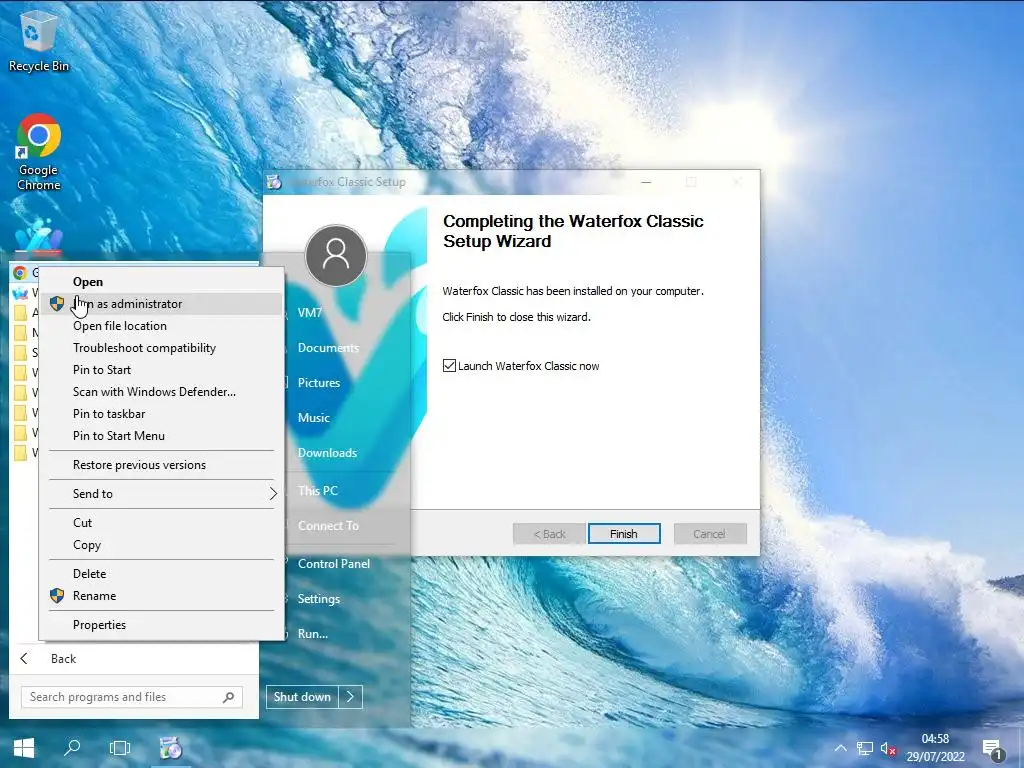1024x768 pixels.
Task: Open Properties from context menu
Action: pyautogui.click(x=161, y=625)
